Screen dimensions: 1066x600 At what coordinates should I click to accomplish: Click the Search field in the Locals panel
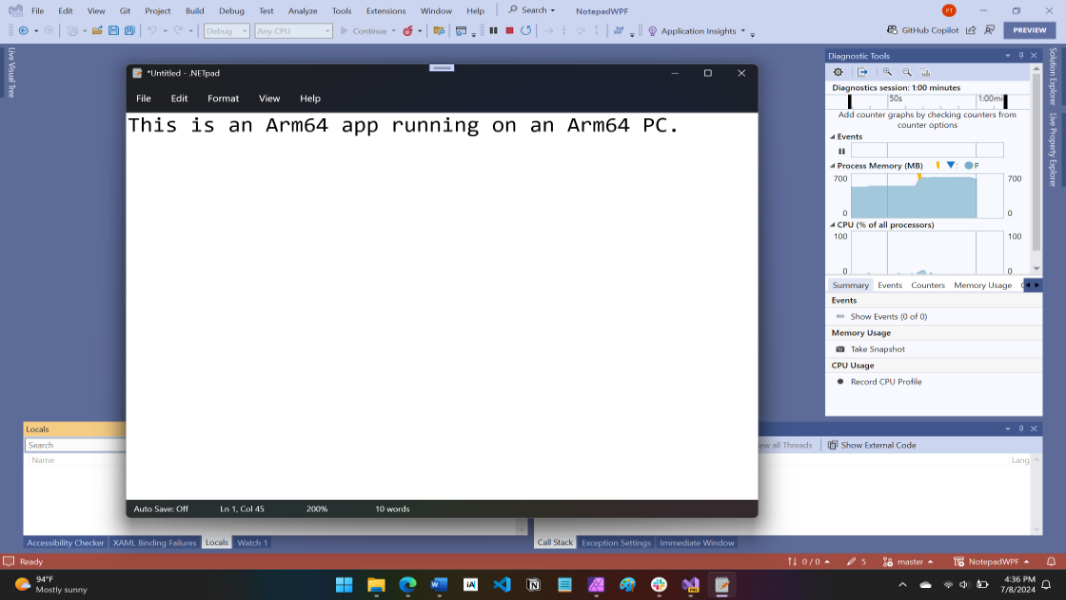pos(75,444)
